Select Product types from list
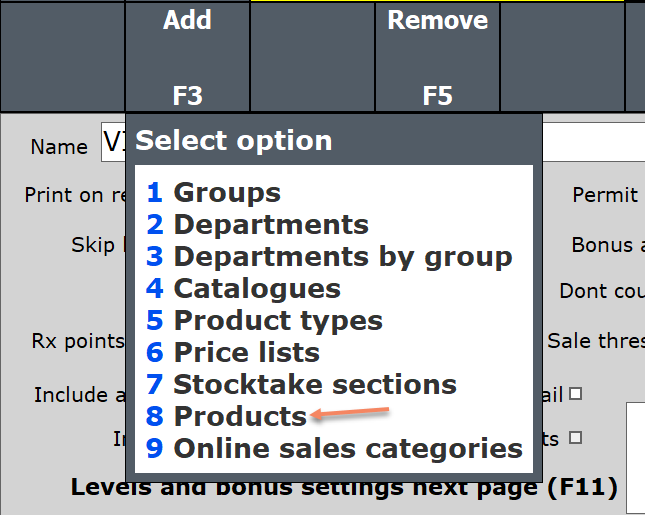Screen dimensions: 645x515 [264, 320]
